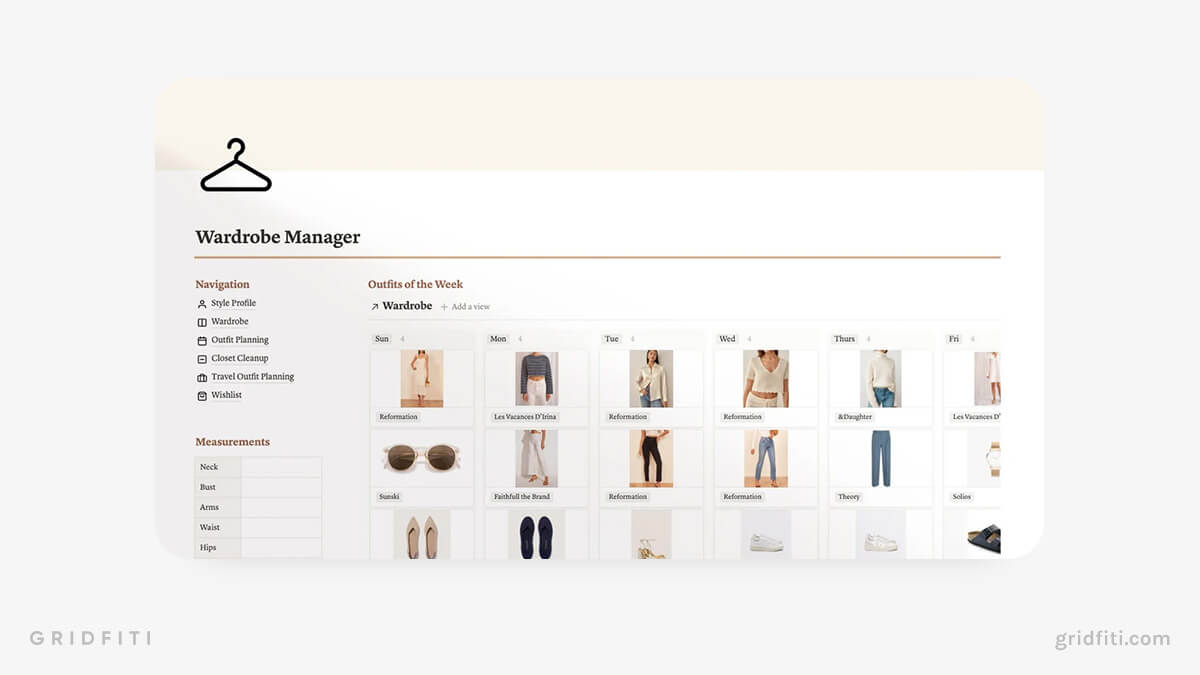The height and width of the screenshot is (675, 1200).
Task: Open Outfit Planning via its calendar icon
Action: point(201,340)
